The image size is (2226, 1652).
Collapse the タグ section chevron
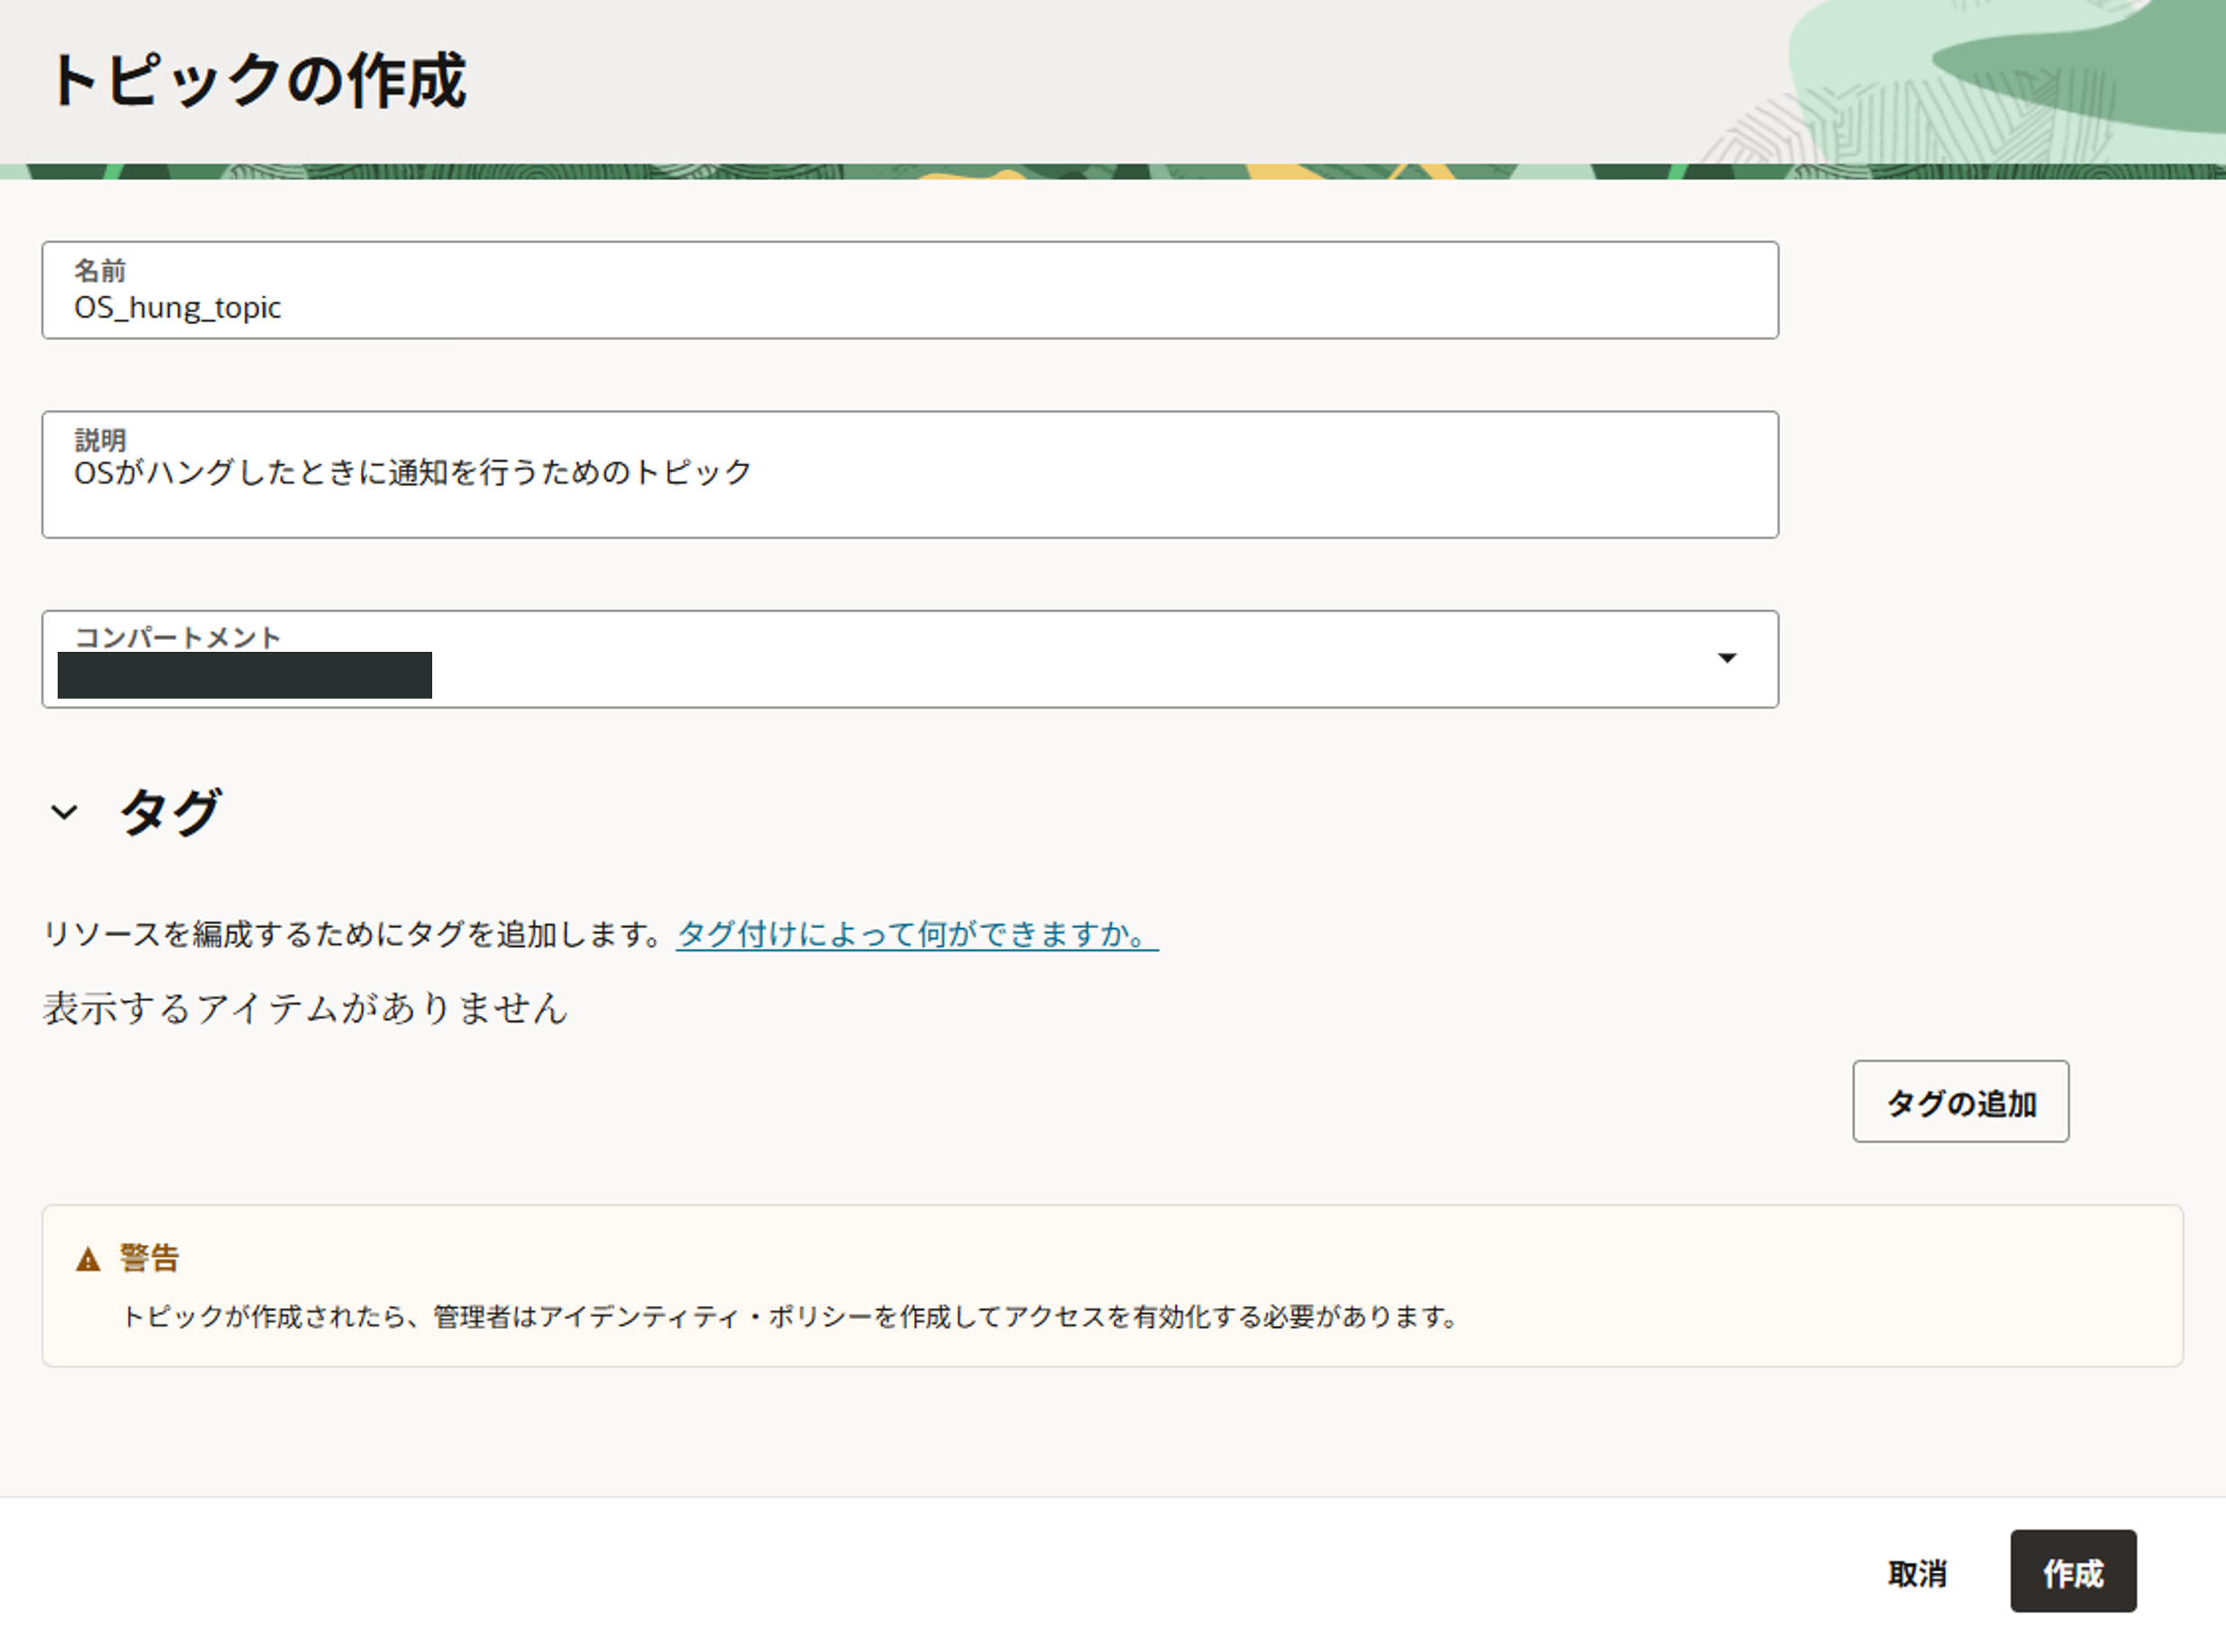click(x=64, y=811)
